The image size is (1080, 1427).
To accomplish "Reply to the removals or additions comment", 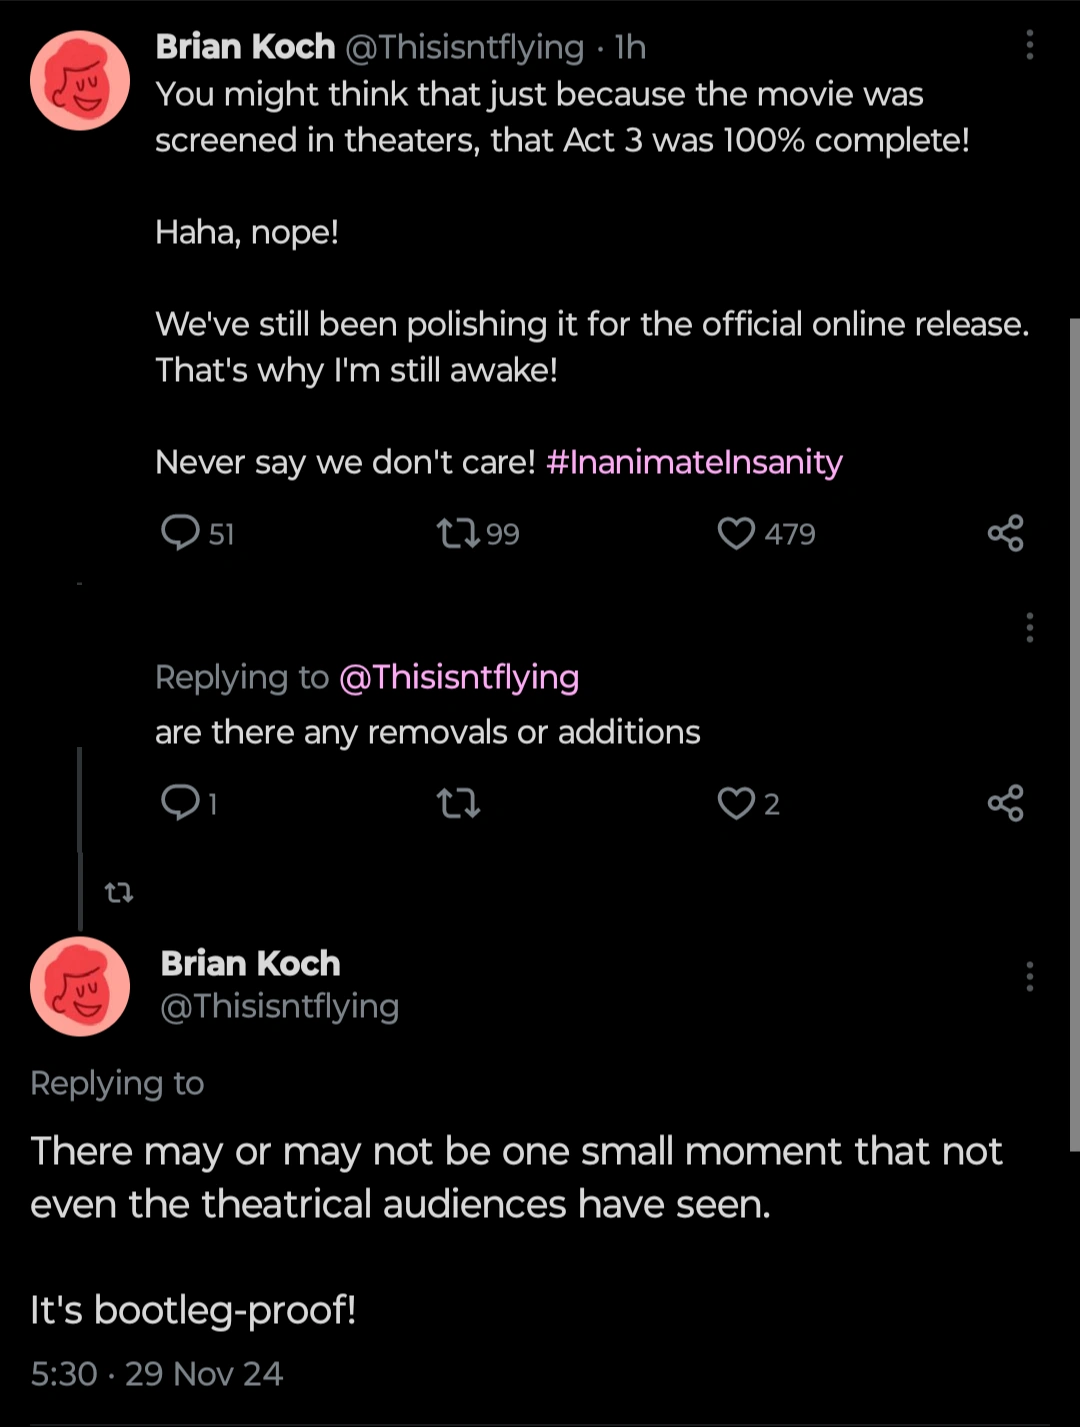I will pyautogui.click(x=181, y=802).
